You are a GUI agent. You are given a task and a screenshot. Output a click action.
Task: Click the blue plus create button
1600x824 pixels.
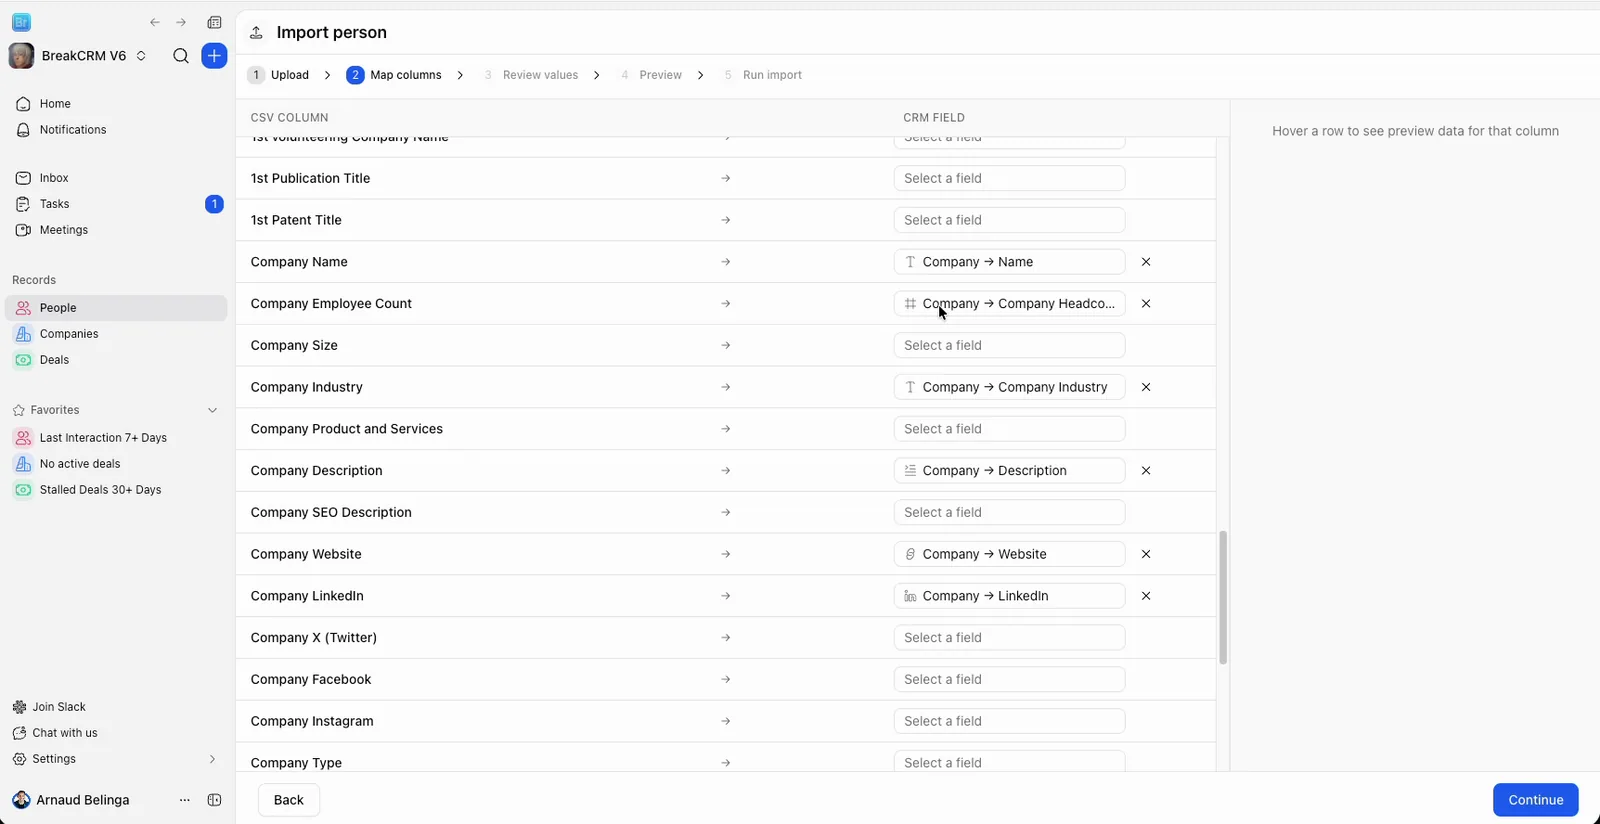[x=214, y=56]
